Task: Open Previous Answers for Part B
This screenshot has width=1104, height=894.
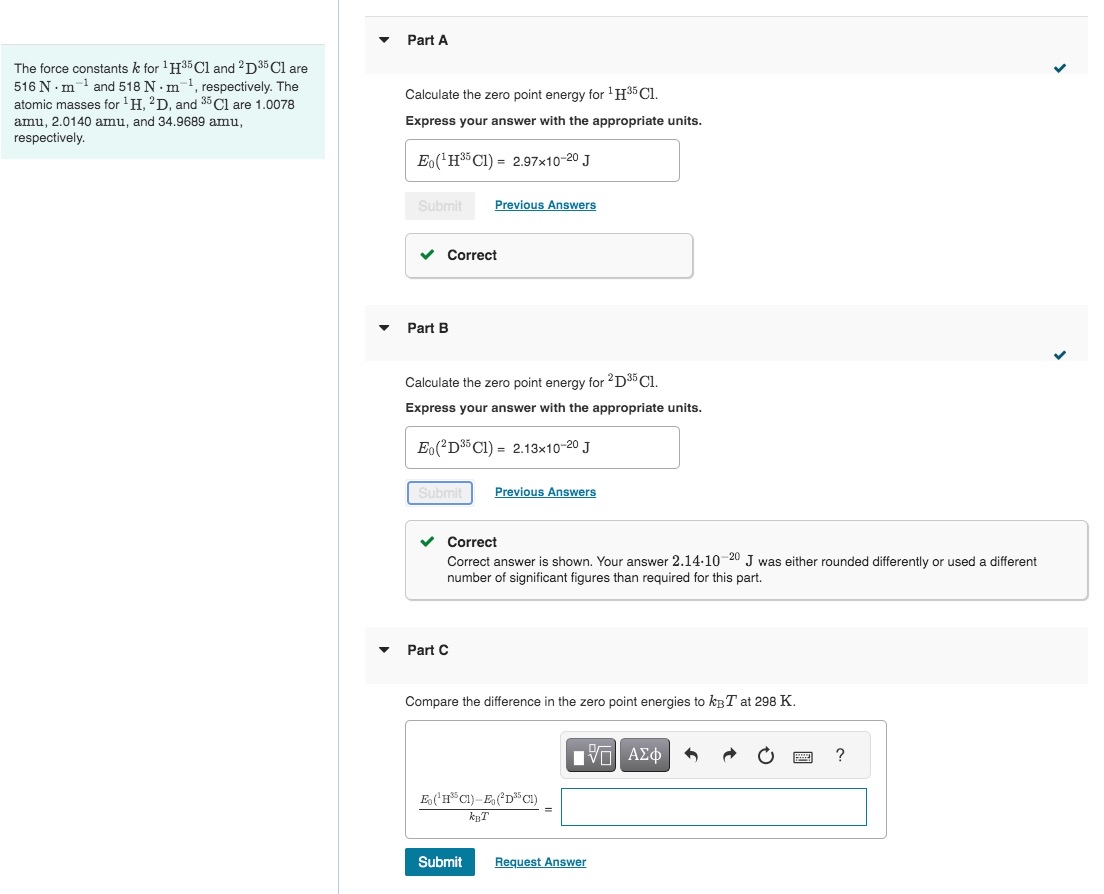Action: (x=545, y=492)
